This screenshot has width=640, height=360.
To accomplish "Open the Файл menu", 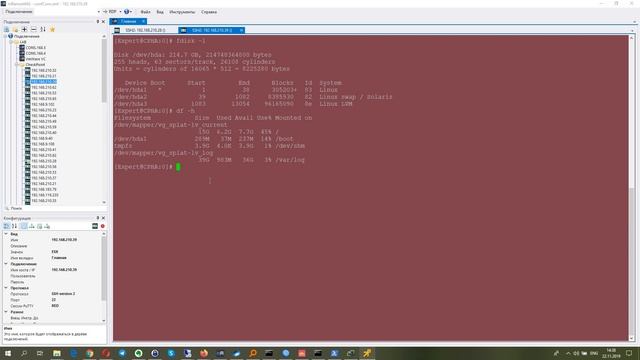I will tap(145, 12).
